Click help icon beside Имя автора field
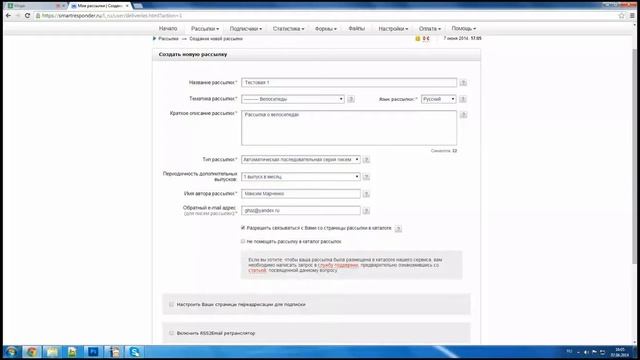 pos(366,194)
